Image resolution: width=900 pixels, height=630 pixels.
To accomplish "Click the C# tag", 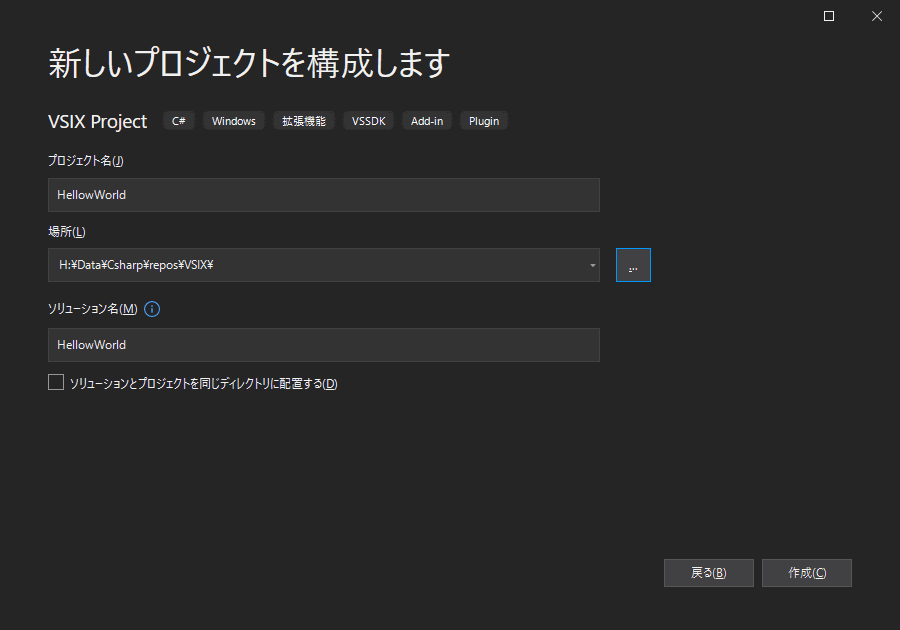I will [x=179, y=121].
